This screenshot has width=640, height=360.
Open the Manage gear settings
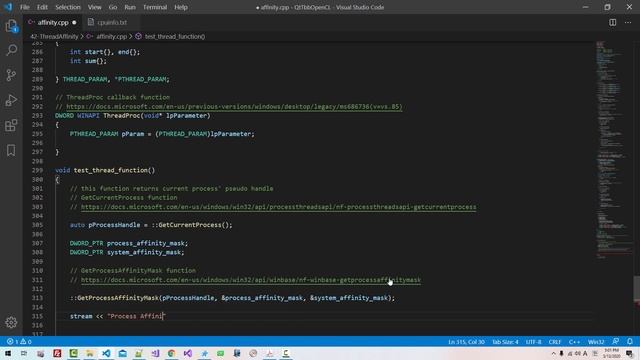pyautogui.click(x=11, y=322)
